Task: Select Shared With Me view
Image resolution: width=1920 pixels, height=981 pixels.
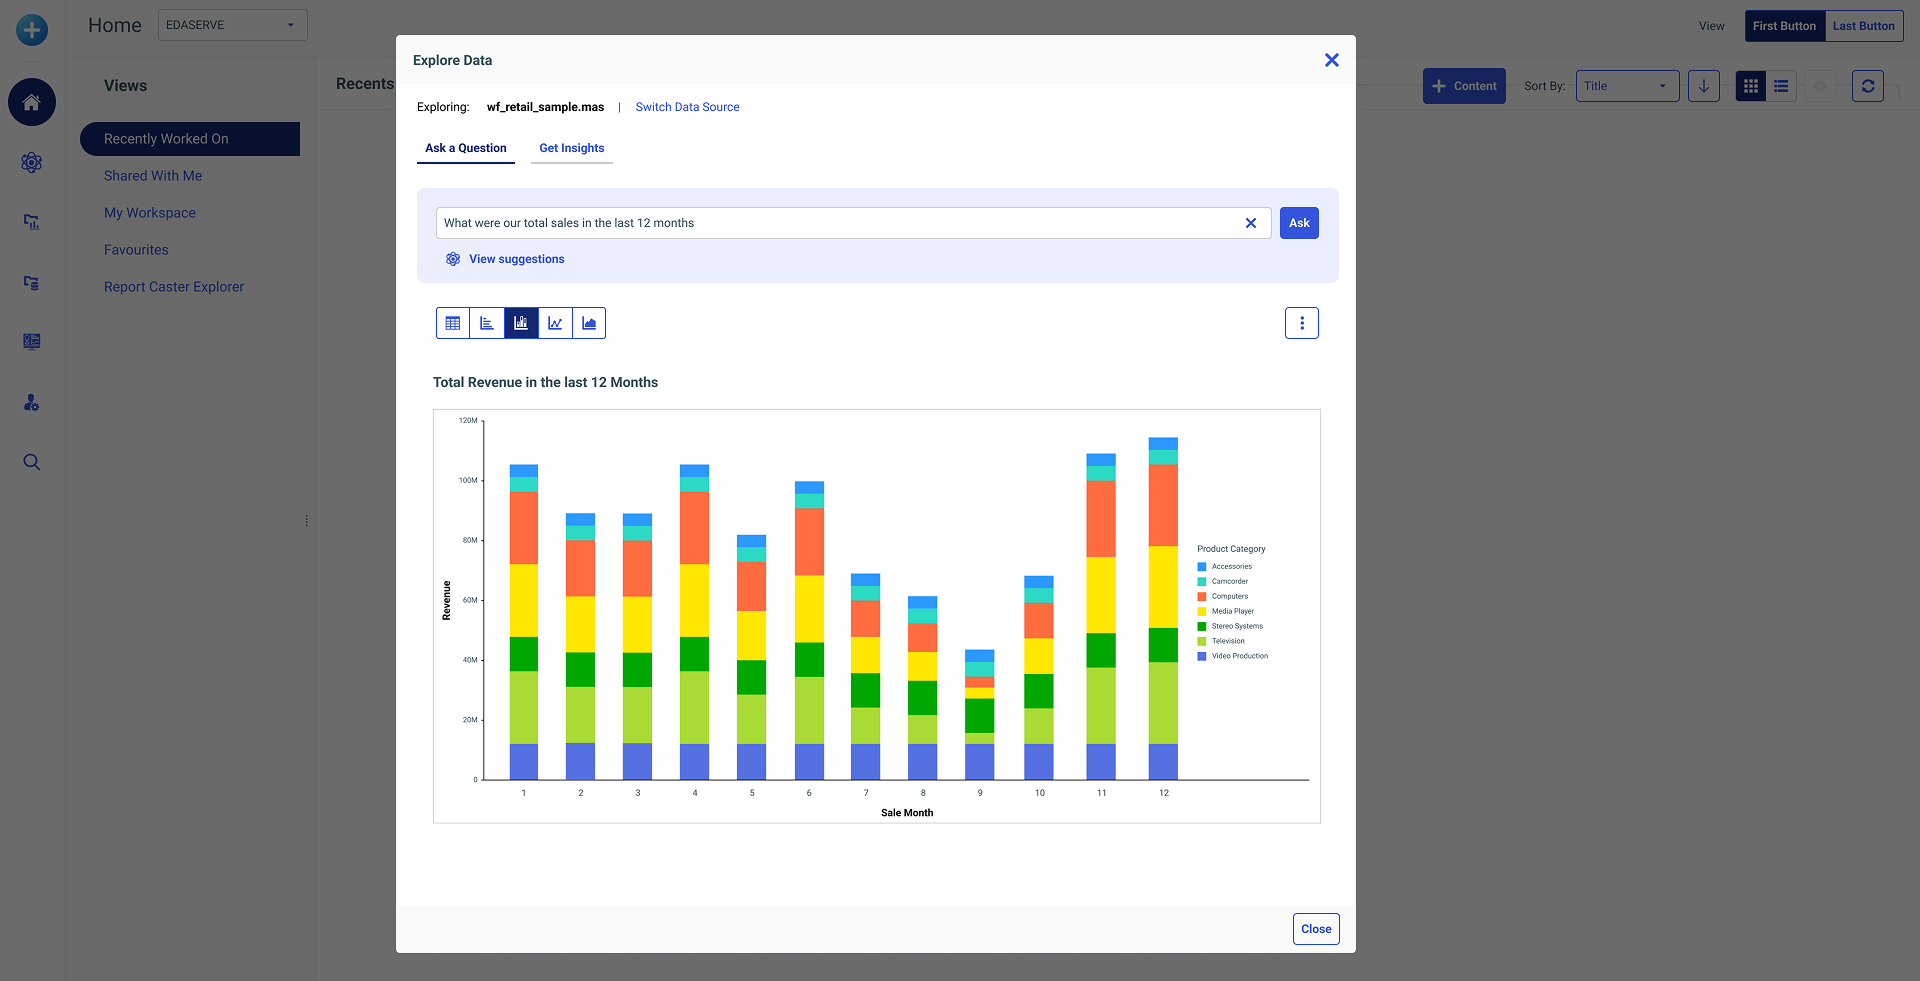Action: click(x=153, y=176)
